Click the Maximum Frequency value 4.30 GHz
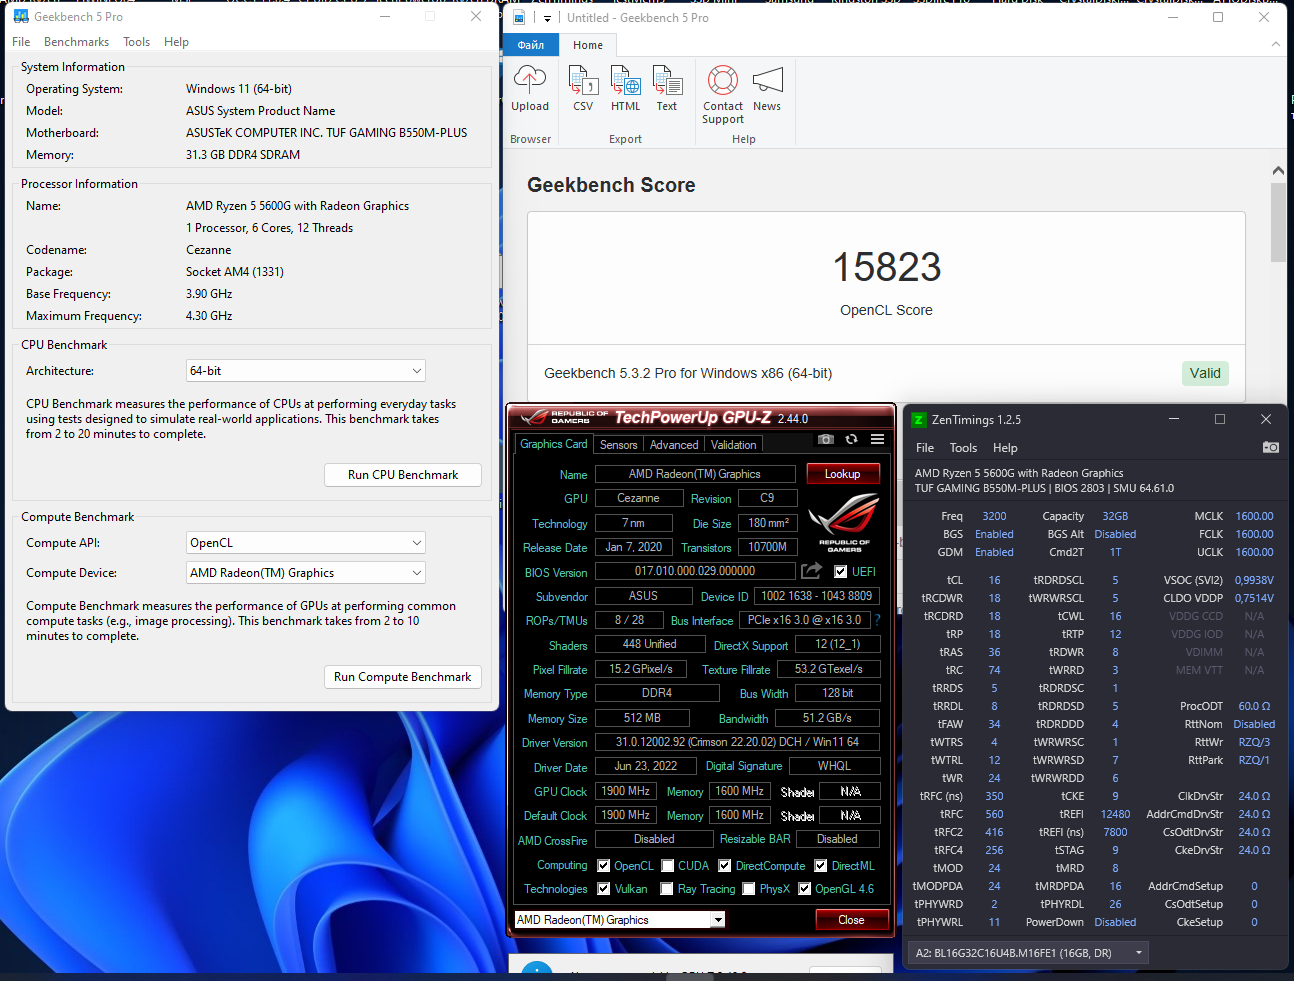The image size is (1294, 981). point(209,316)
